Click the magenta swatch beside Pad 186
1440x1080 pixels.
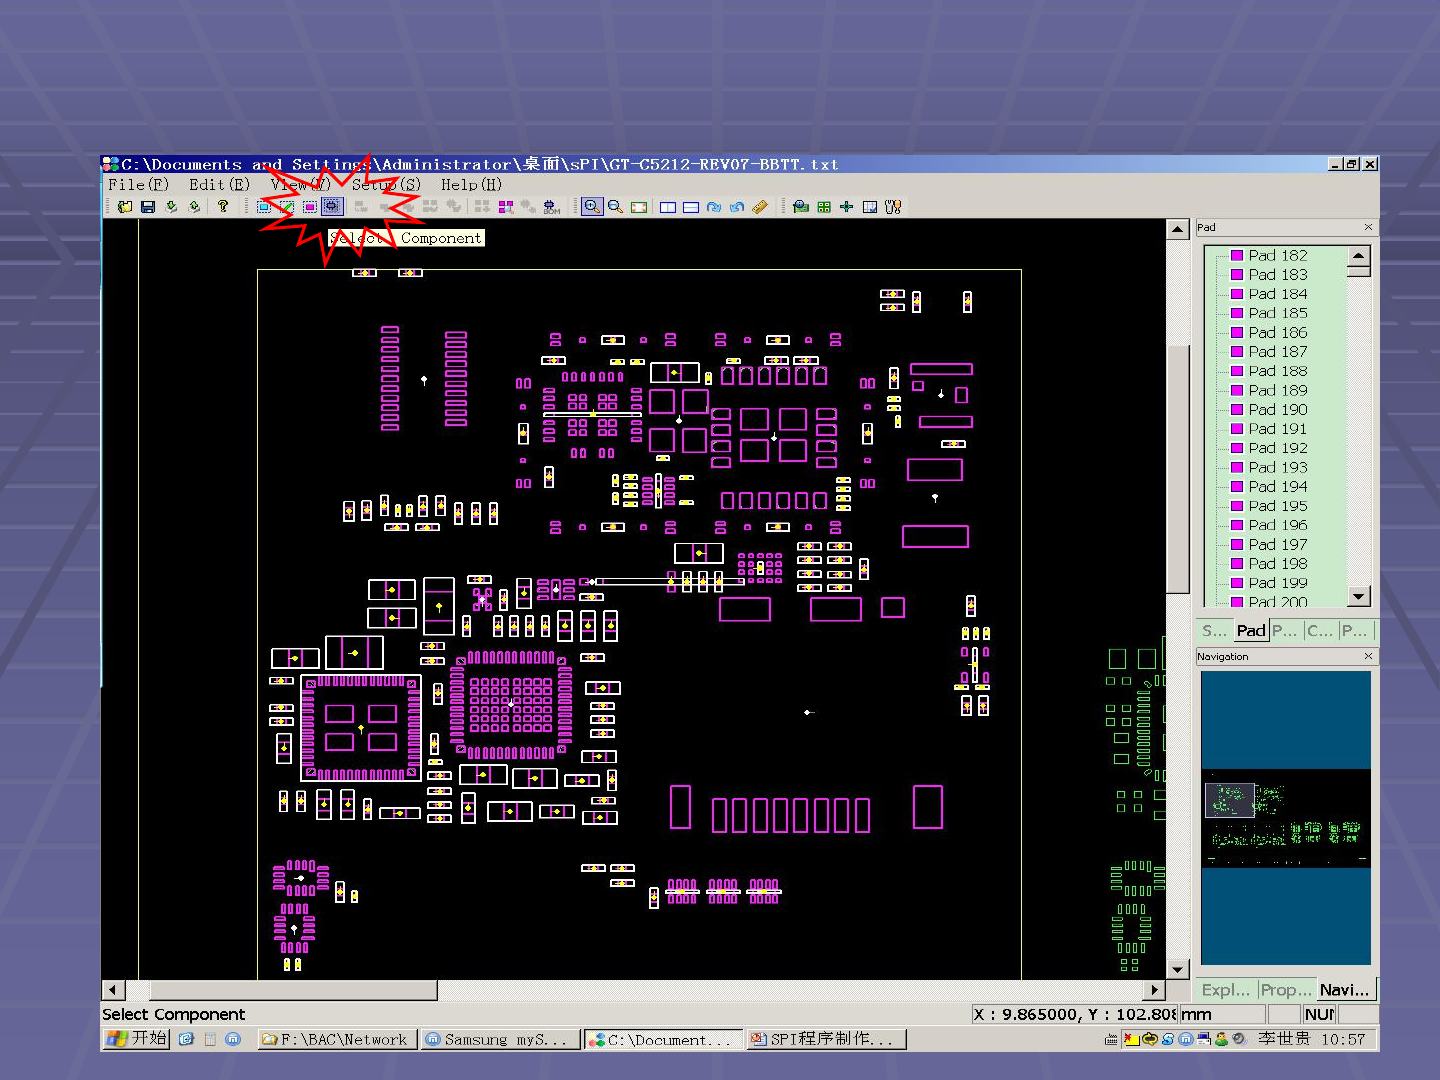tap(1237, 333)
